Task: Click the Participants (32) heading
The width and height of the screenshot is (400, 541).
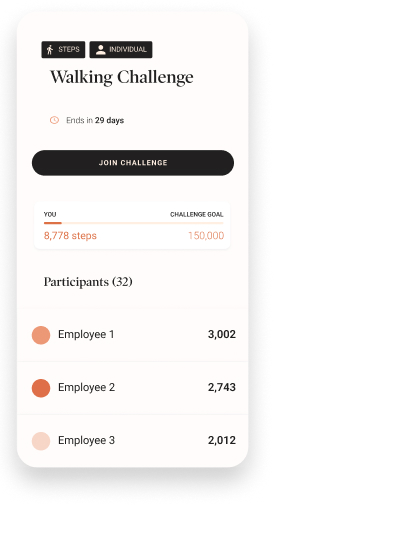Action: click(x=88, y=282)
